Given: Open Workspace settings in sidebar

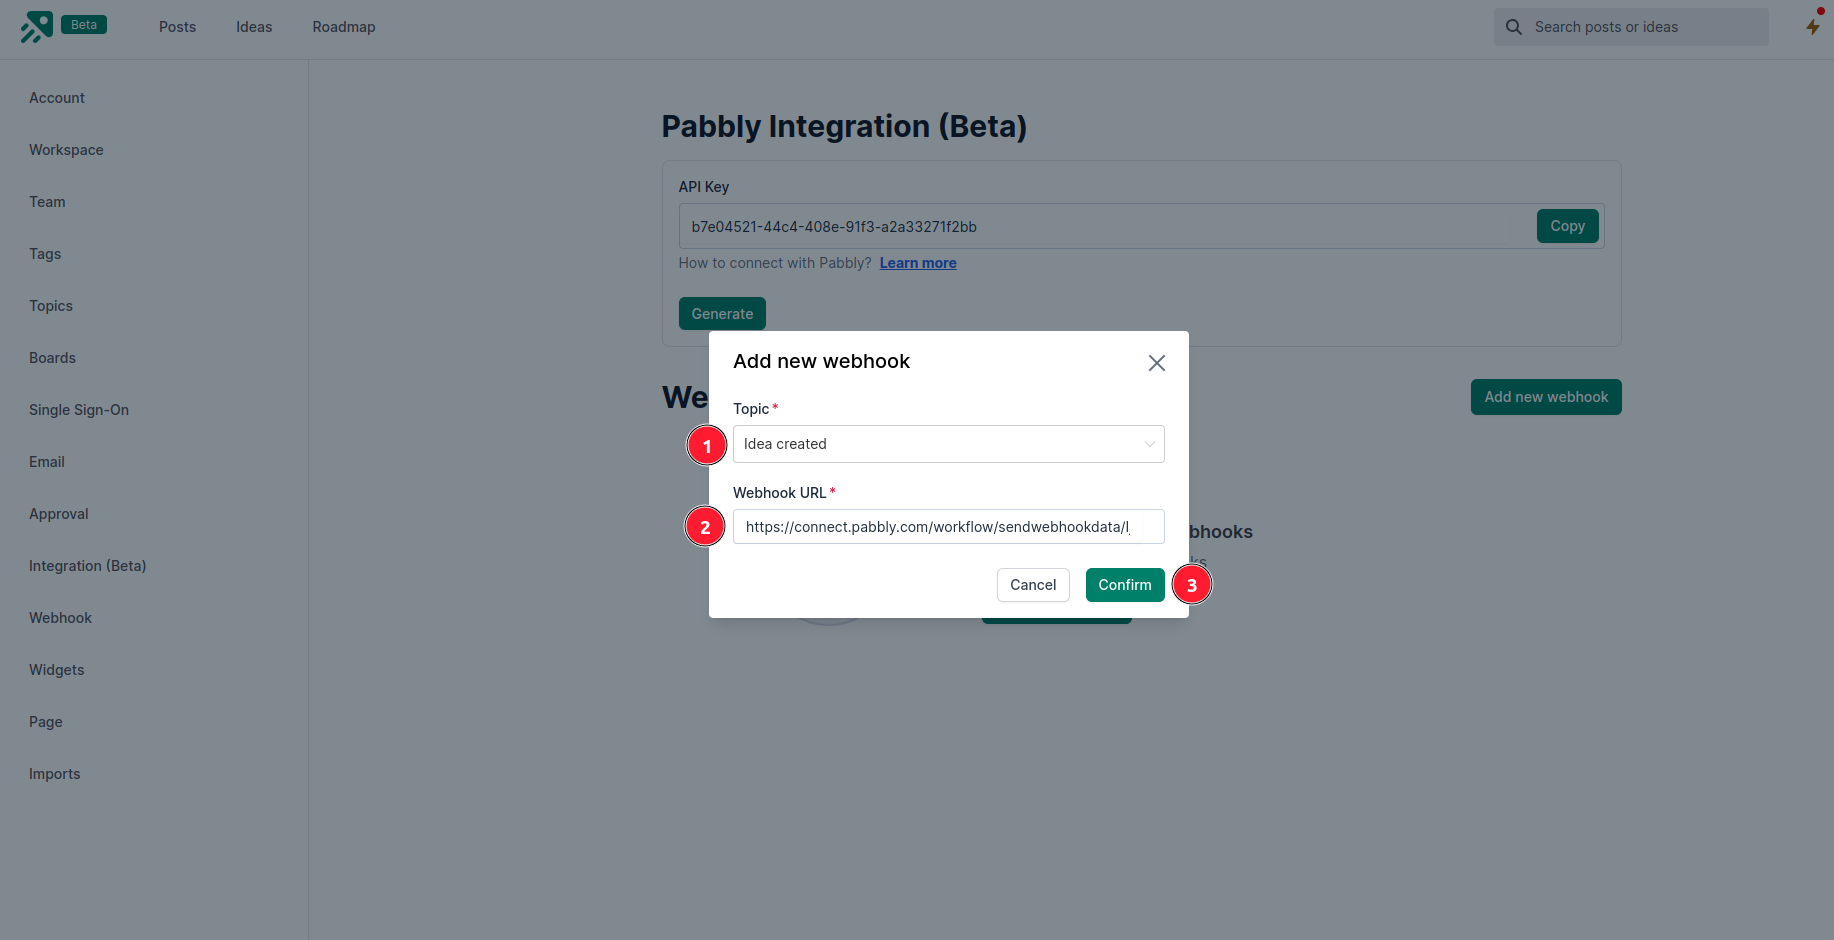Looking at the screenshot, I should coord(66,150).
